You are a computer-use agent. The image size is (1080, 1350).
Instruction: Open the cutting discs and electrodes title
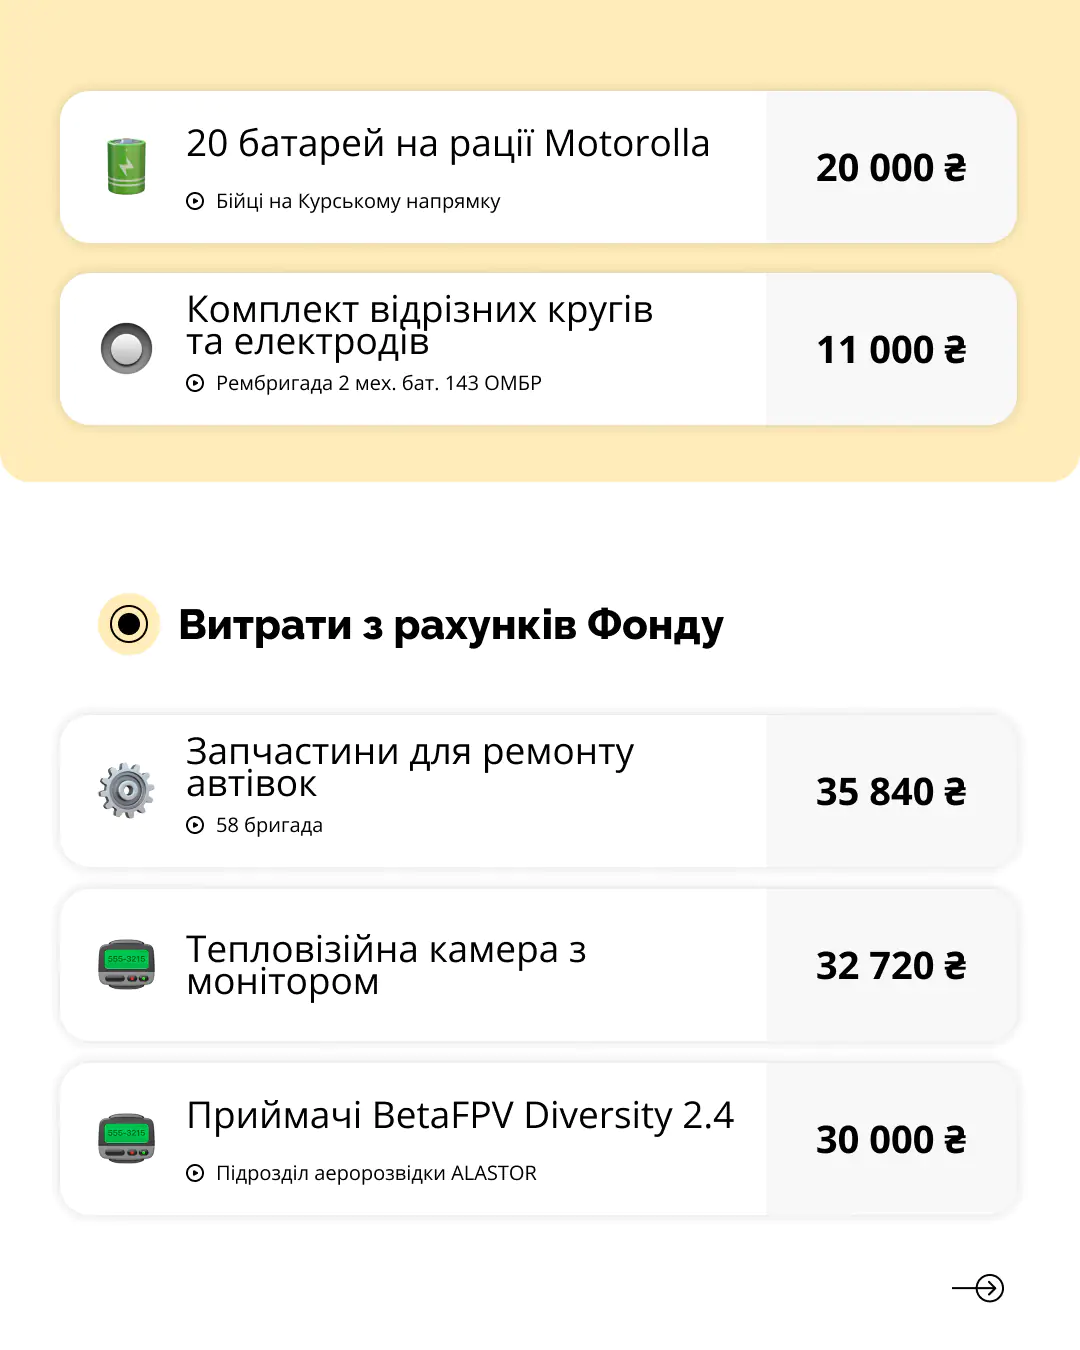pyautogui.click(x=420, y=326)
